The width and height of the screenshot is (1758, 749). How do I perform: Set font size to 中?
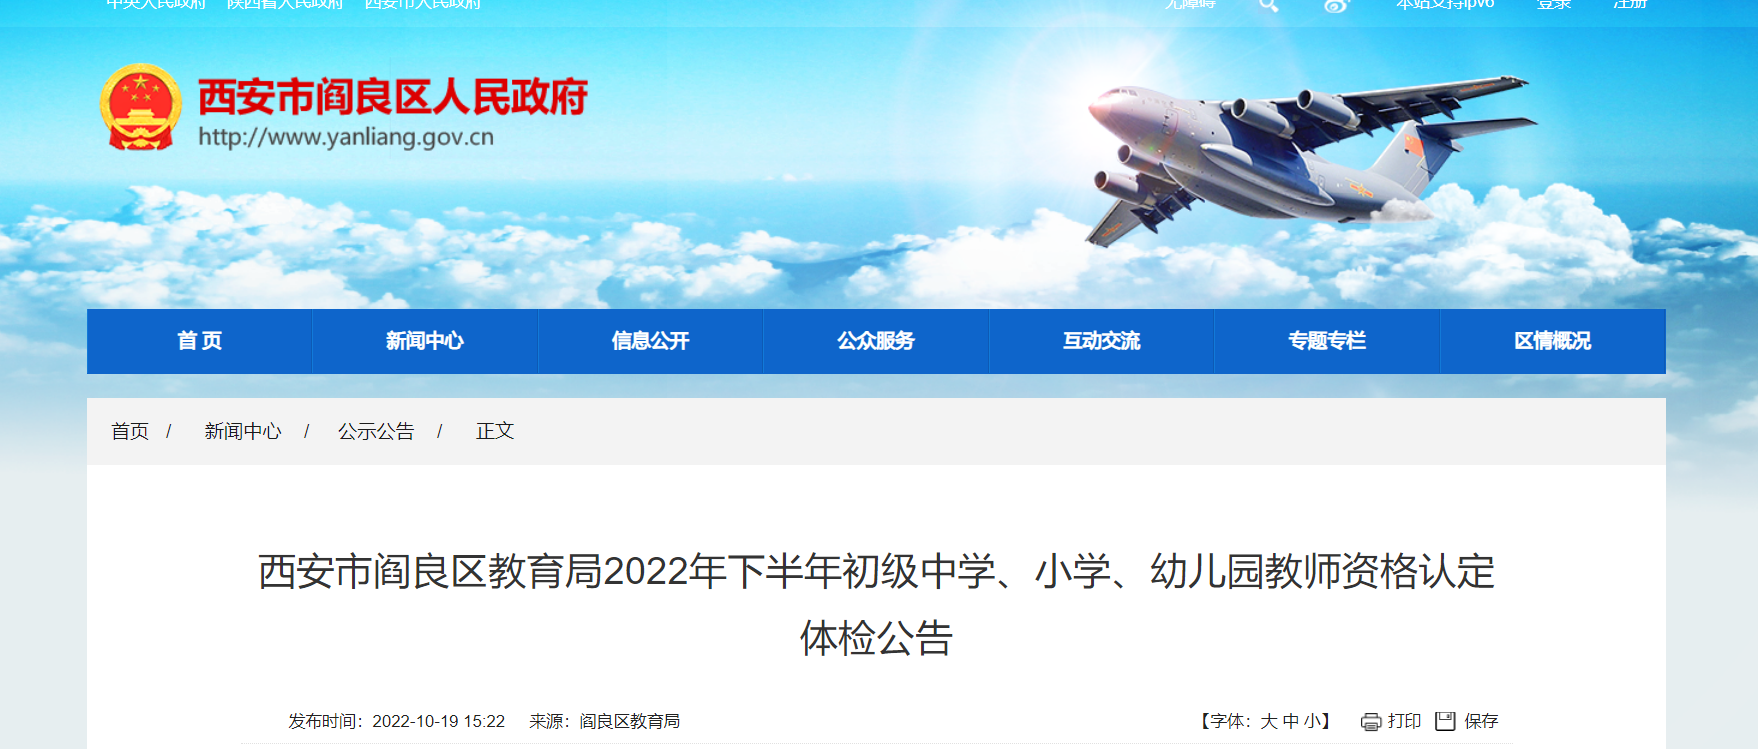(x=1291, y=721)
